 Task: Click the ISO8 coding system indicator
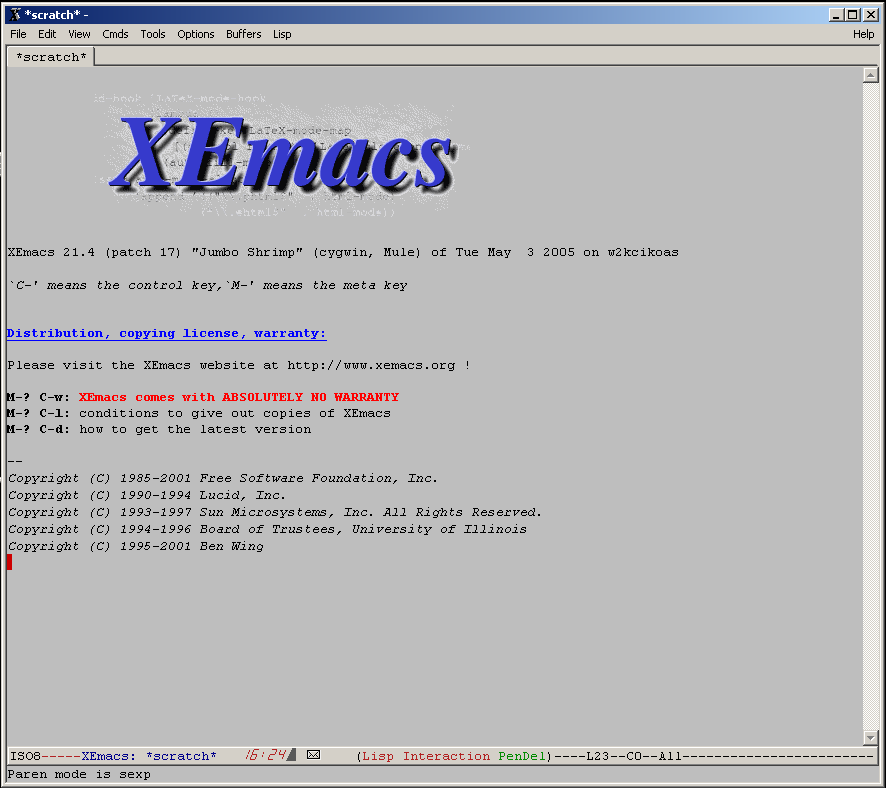[x=24, y=756]
